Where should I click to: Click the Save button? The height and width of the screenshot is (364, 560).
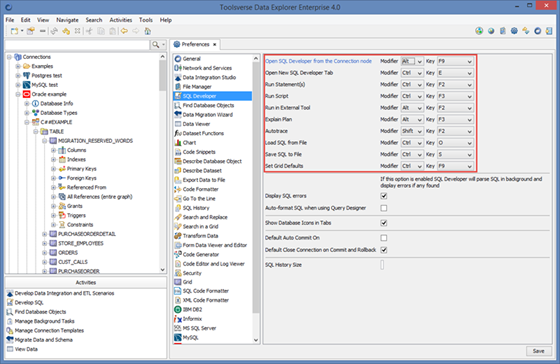point(539,351)
